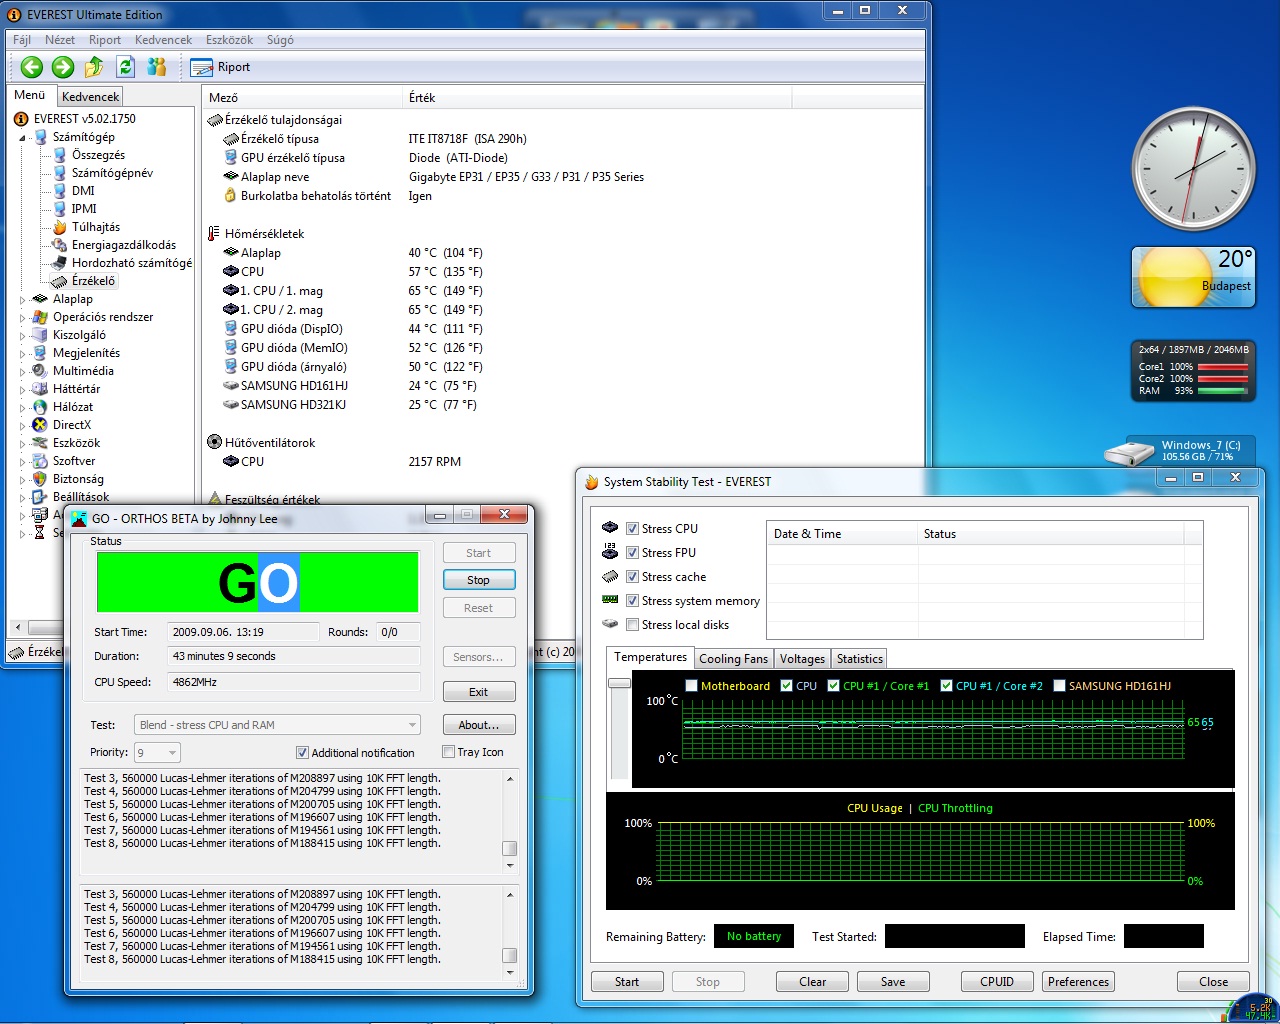This screenshot has width=1280, height=1024.
Task: Click the Windows_7 (C:) drive gadget
Action: tap(1178, 451)
